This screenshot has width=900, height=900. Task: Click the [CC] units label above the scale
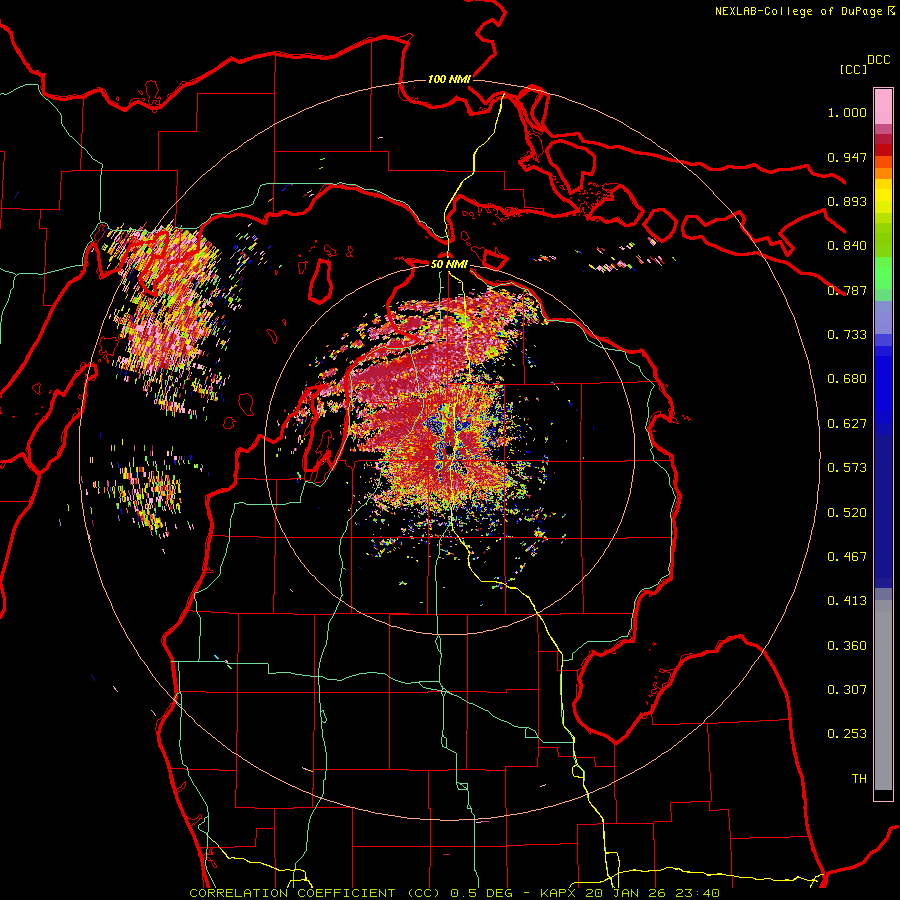[853, 69]
